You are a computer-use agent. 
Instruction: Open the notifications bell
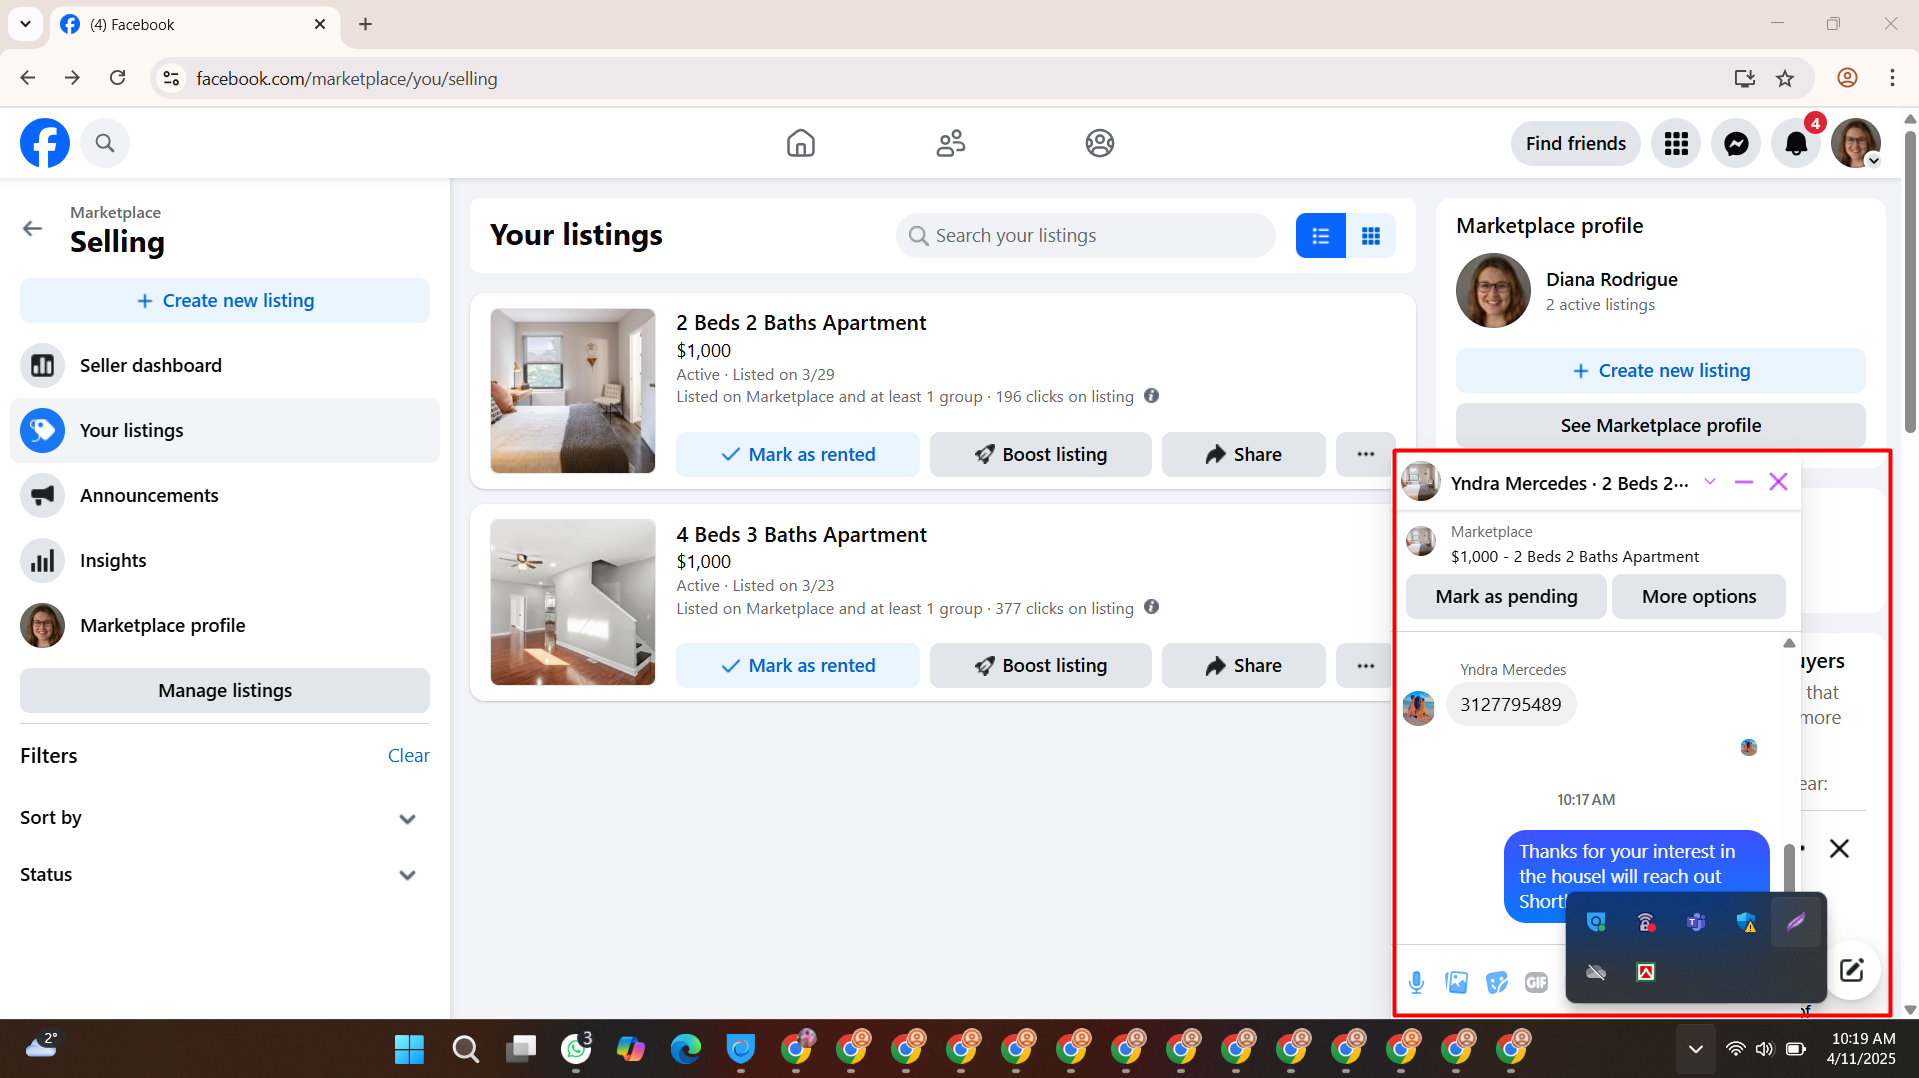(1796, 144)
